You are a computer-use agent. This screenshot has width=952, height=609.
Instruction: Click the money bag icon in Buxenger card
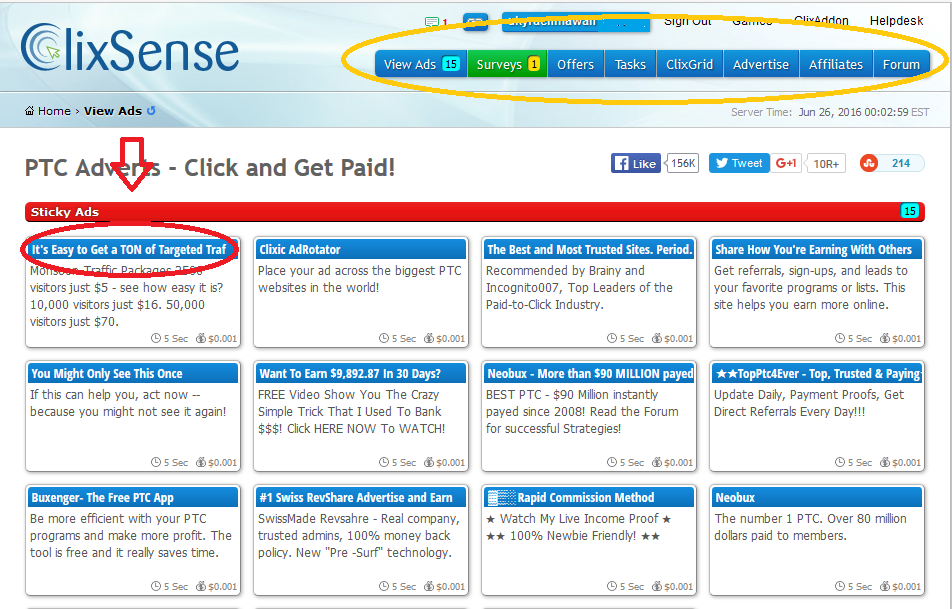(200, 586)
